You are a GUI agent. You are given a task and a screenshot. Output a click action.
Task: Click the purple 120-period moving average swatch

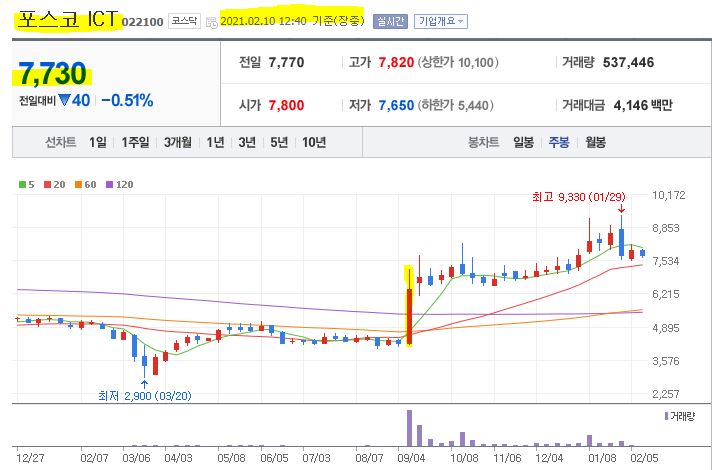click(109, 184)
